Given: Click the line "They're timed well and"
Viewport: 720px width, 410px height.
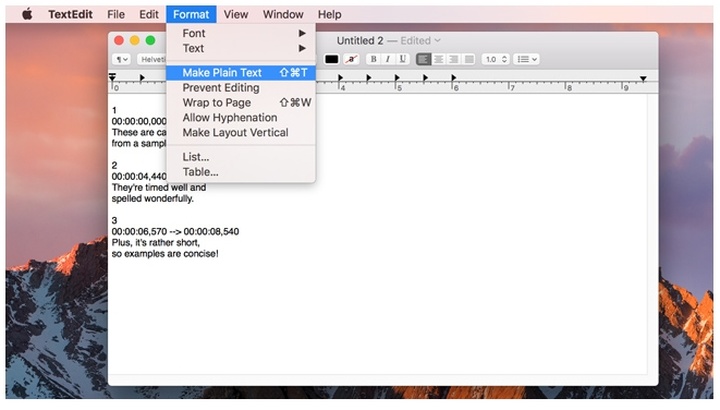Looking at the screenshot, I should (x=159, y=187).
